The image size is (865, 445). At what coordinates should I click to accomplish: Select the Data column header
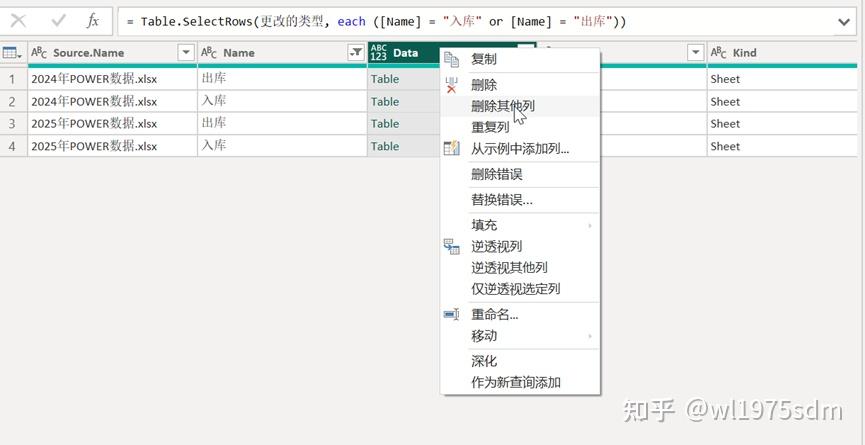click(405, 53)
